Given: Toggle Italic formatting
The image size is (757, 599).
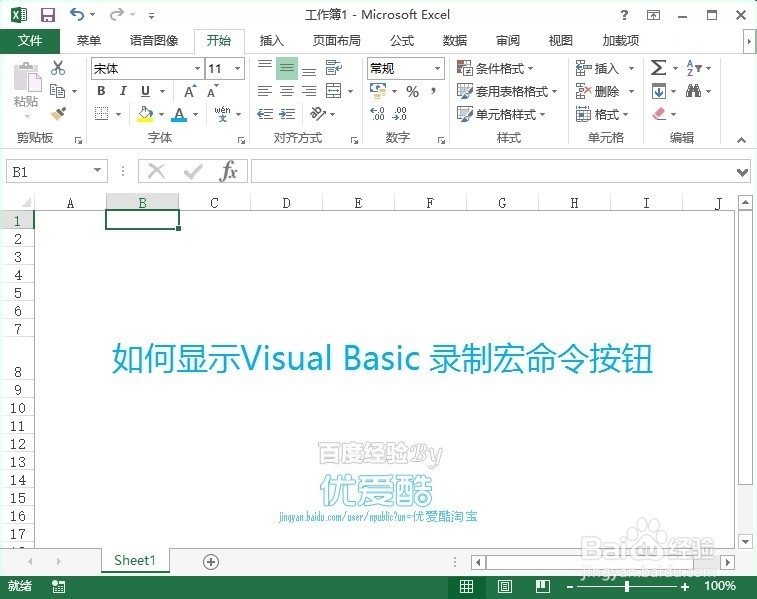Looking at the screenshot, I should pos(123,91).
